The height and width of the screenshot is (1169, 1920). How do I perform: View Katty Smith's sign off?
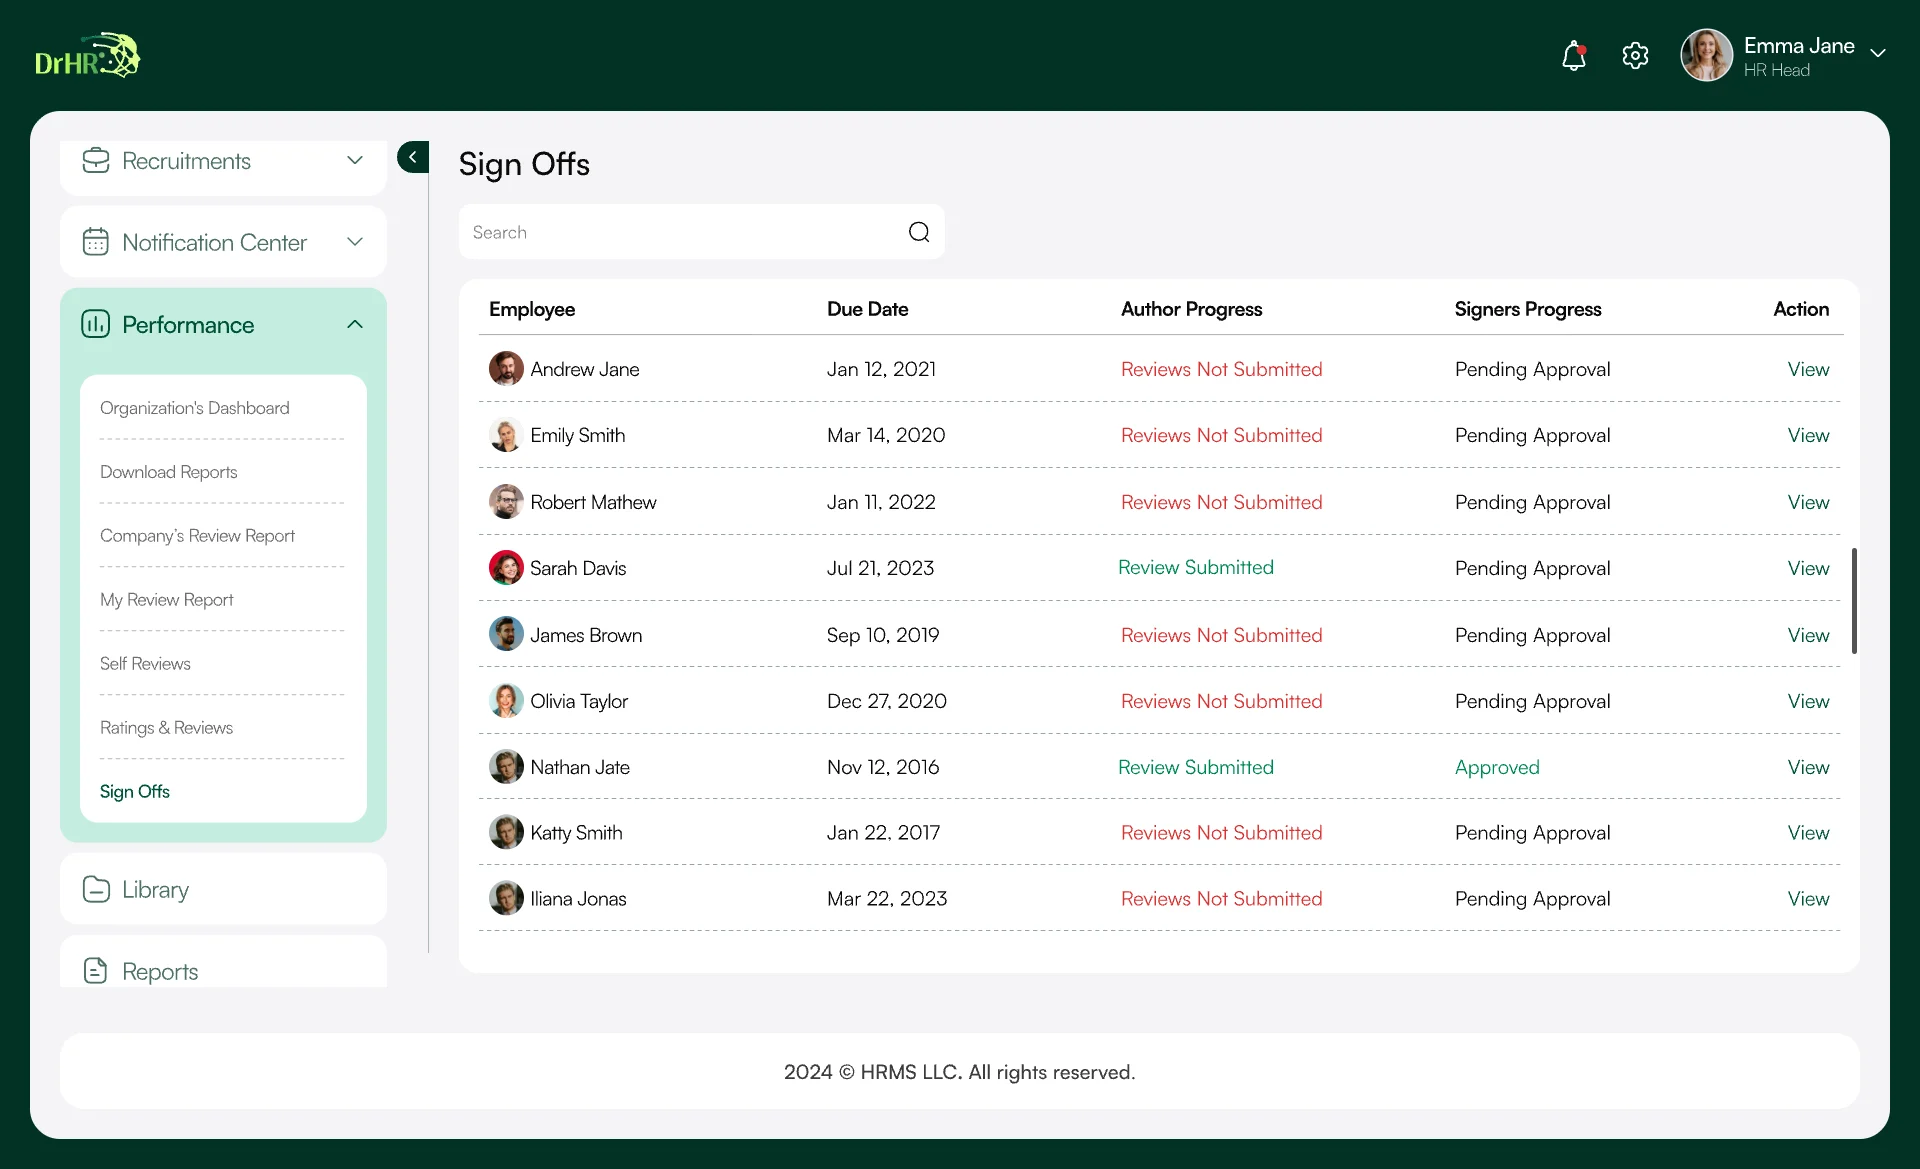tap(1808, 833)
